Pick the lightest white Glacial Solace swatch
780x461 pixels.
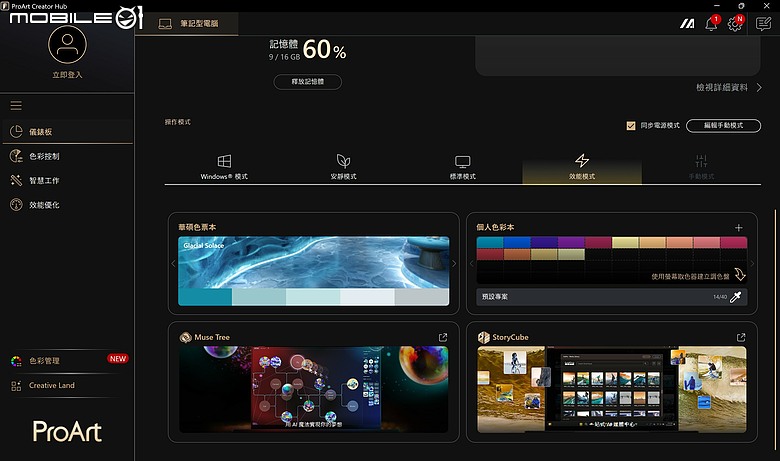[368, 297]
